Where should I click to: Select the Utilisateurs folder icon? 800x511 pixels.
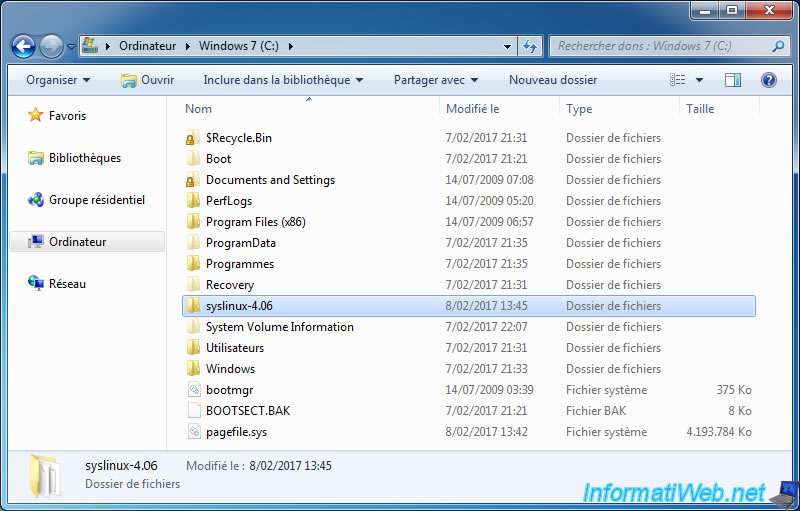193,347
